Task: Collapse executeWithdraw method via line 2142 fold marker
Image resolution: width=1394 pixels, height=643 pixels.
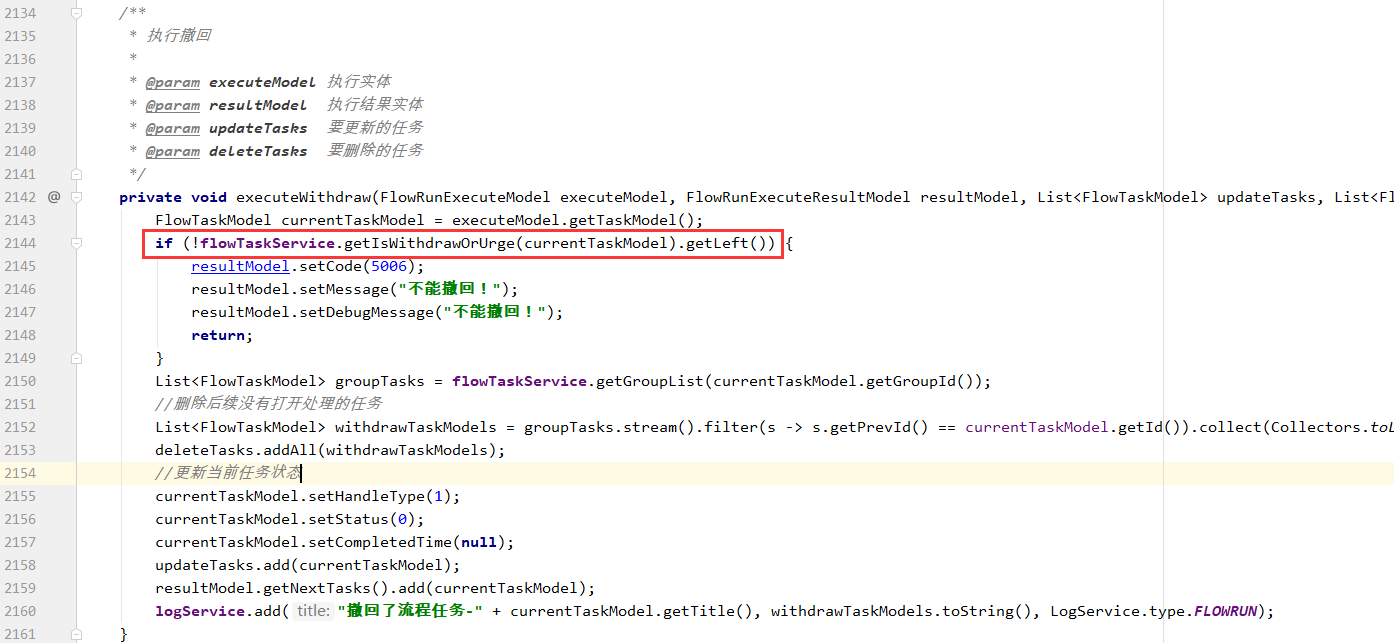Action: point(77,197)
